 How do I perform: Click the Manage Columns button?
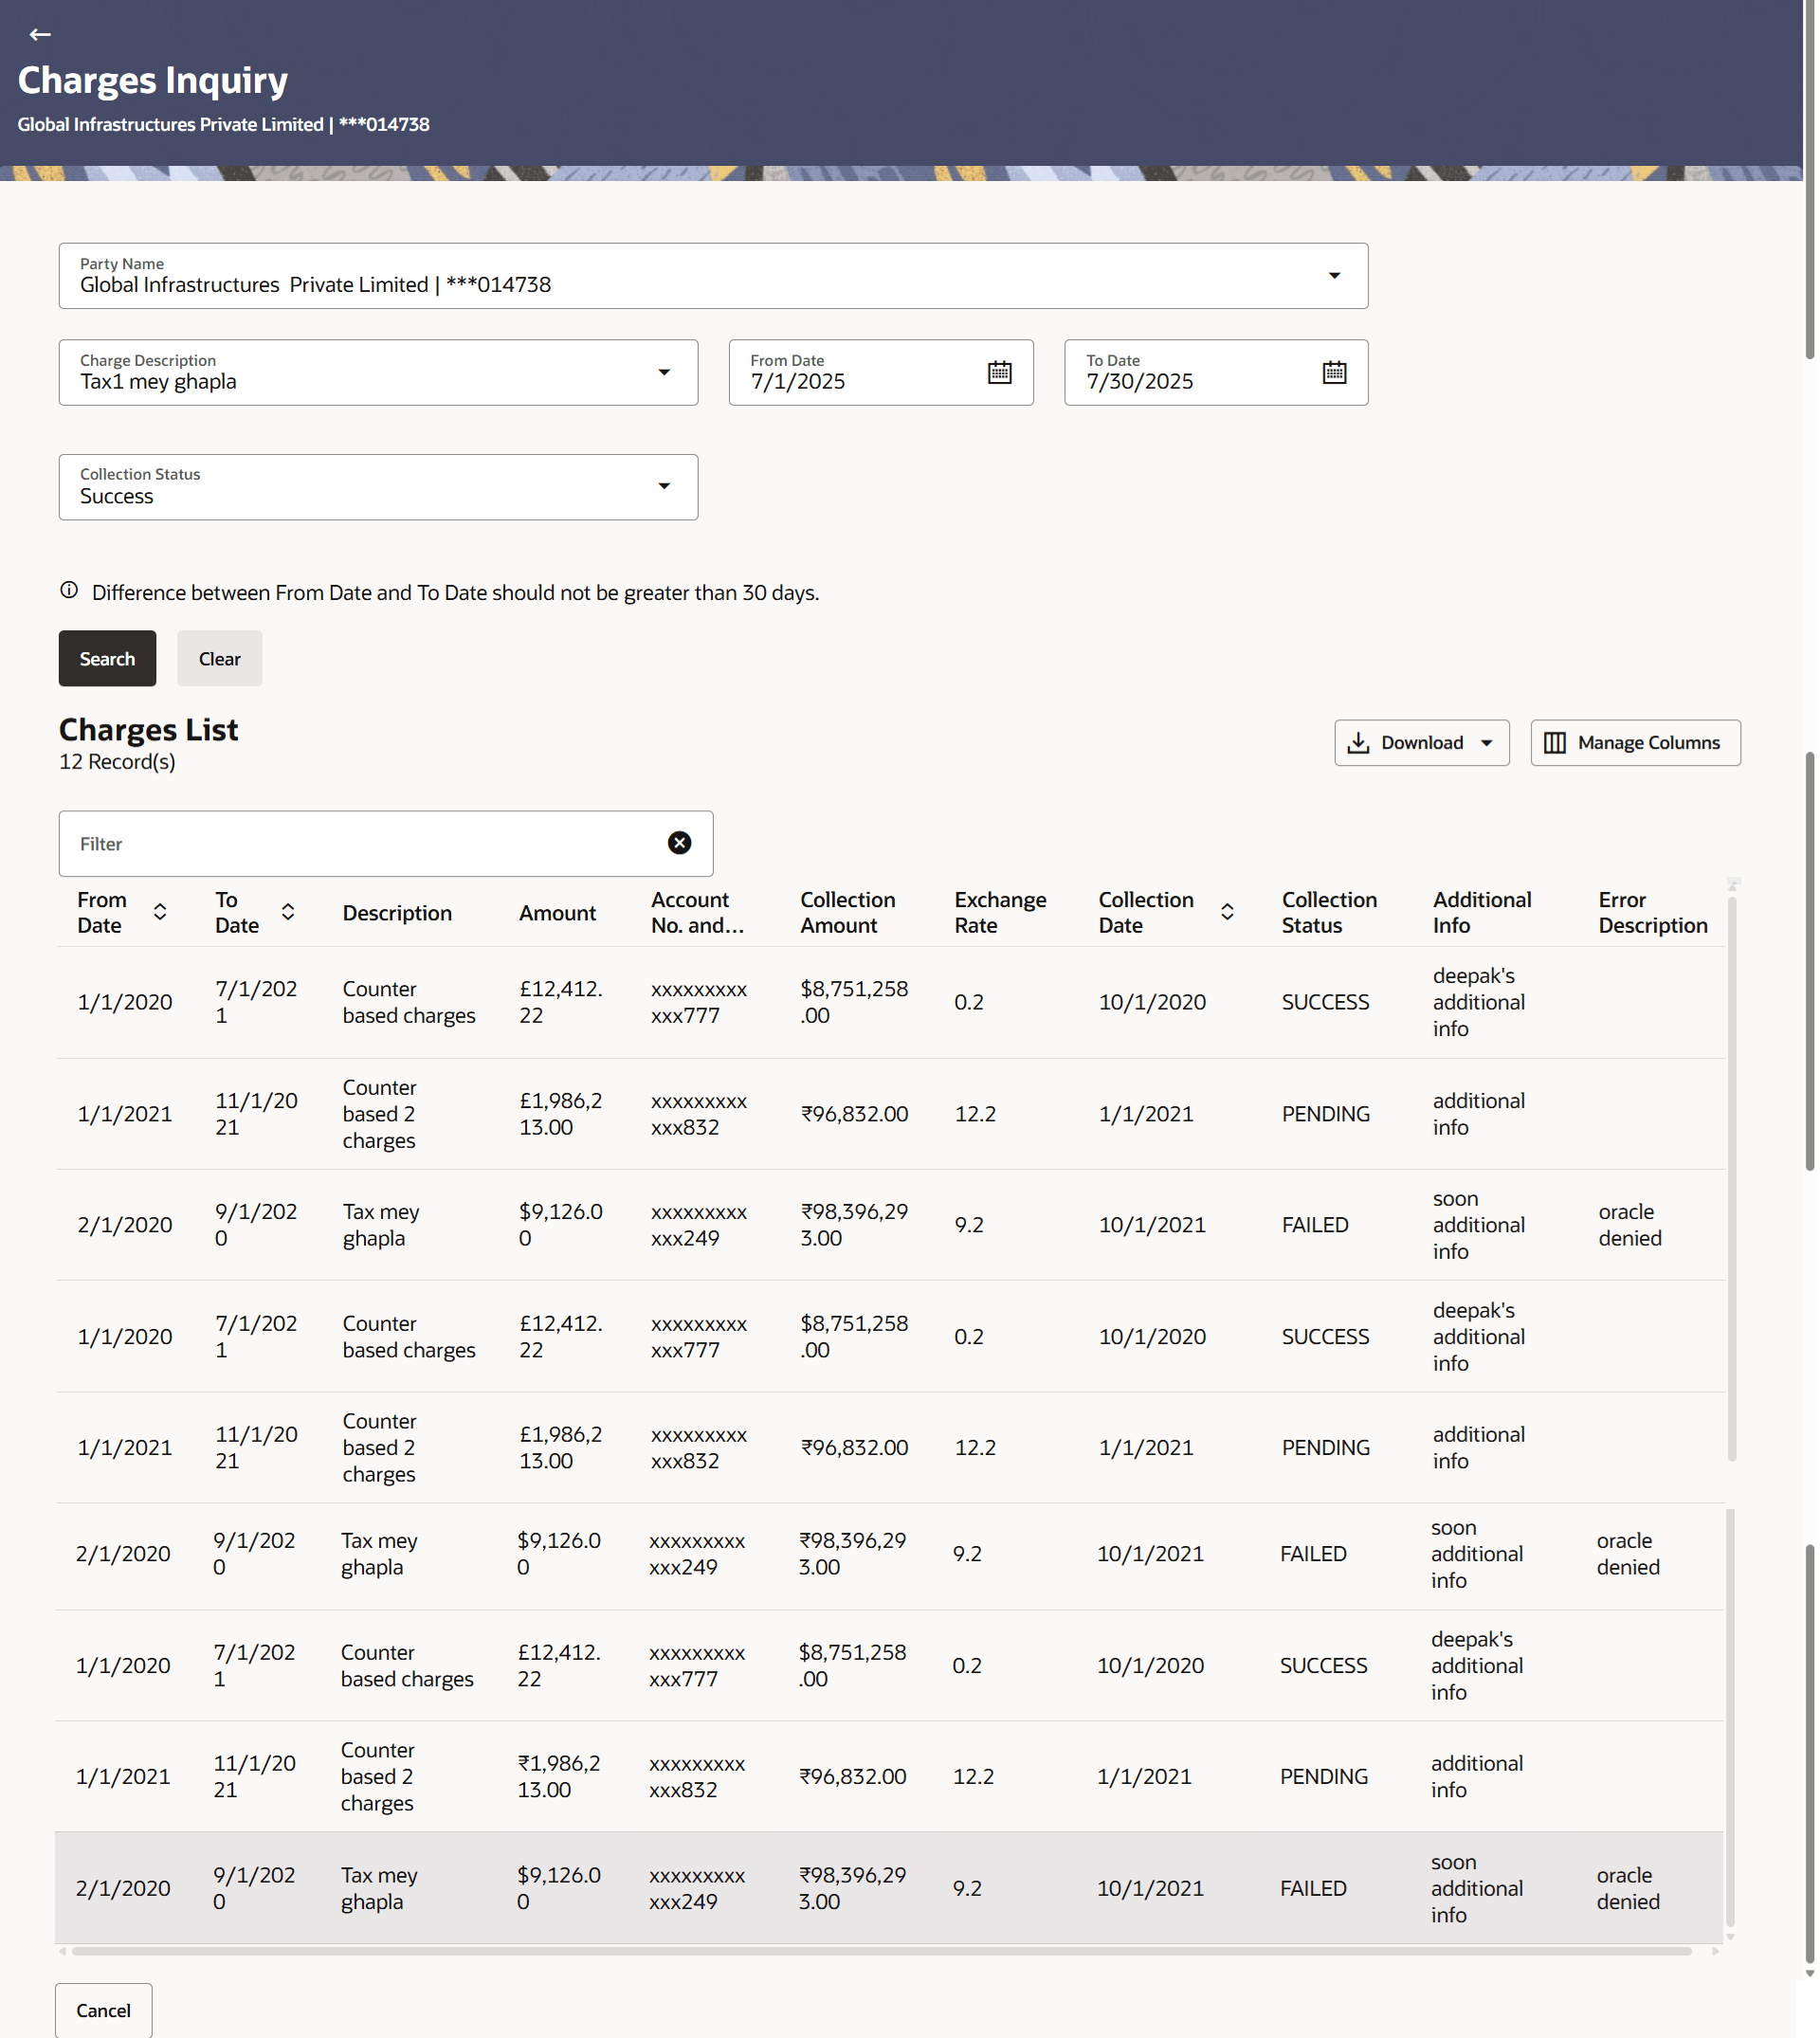[1634, 743]
